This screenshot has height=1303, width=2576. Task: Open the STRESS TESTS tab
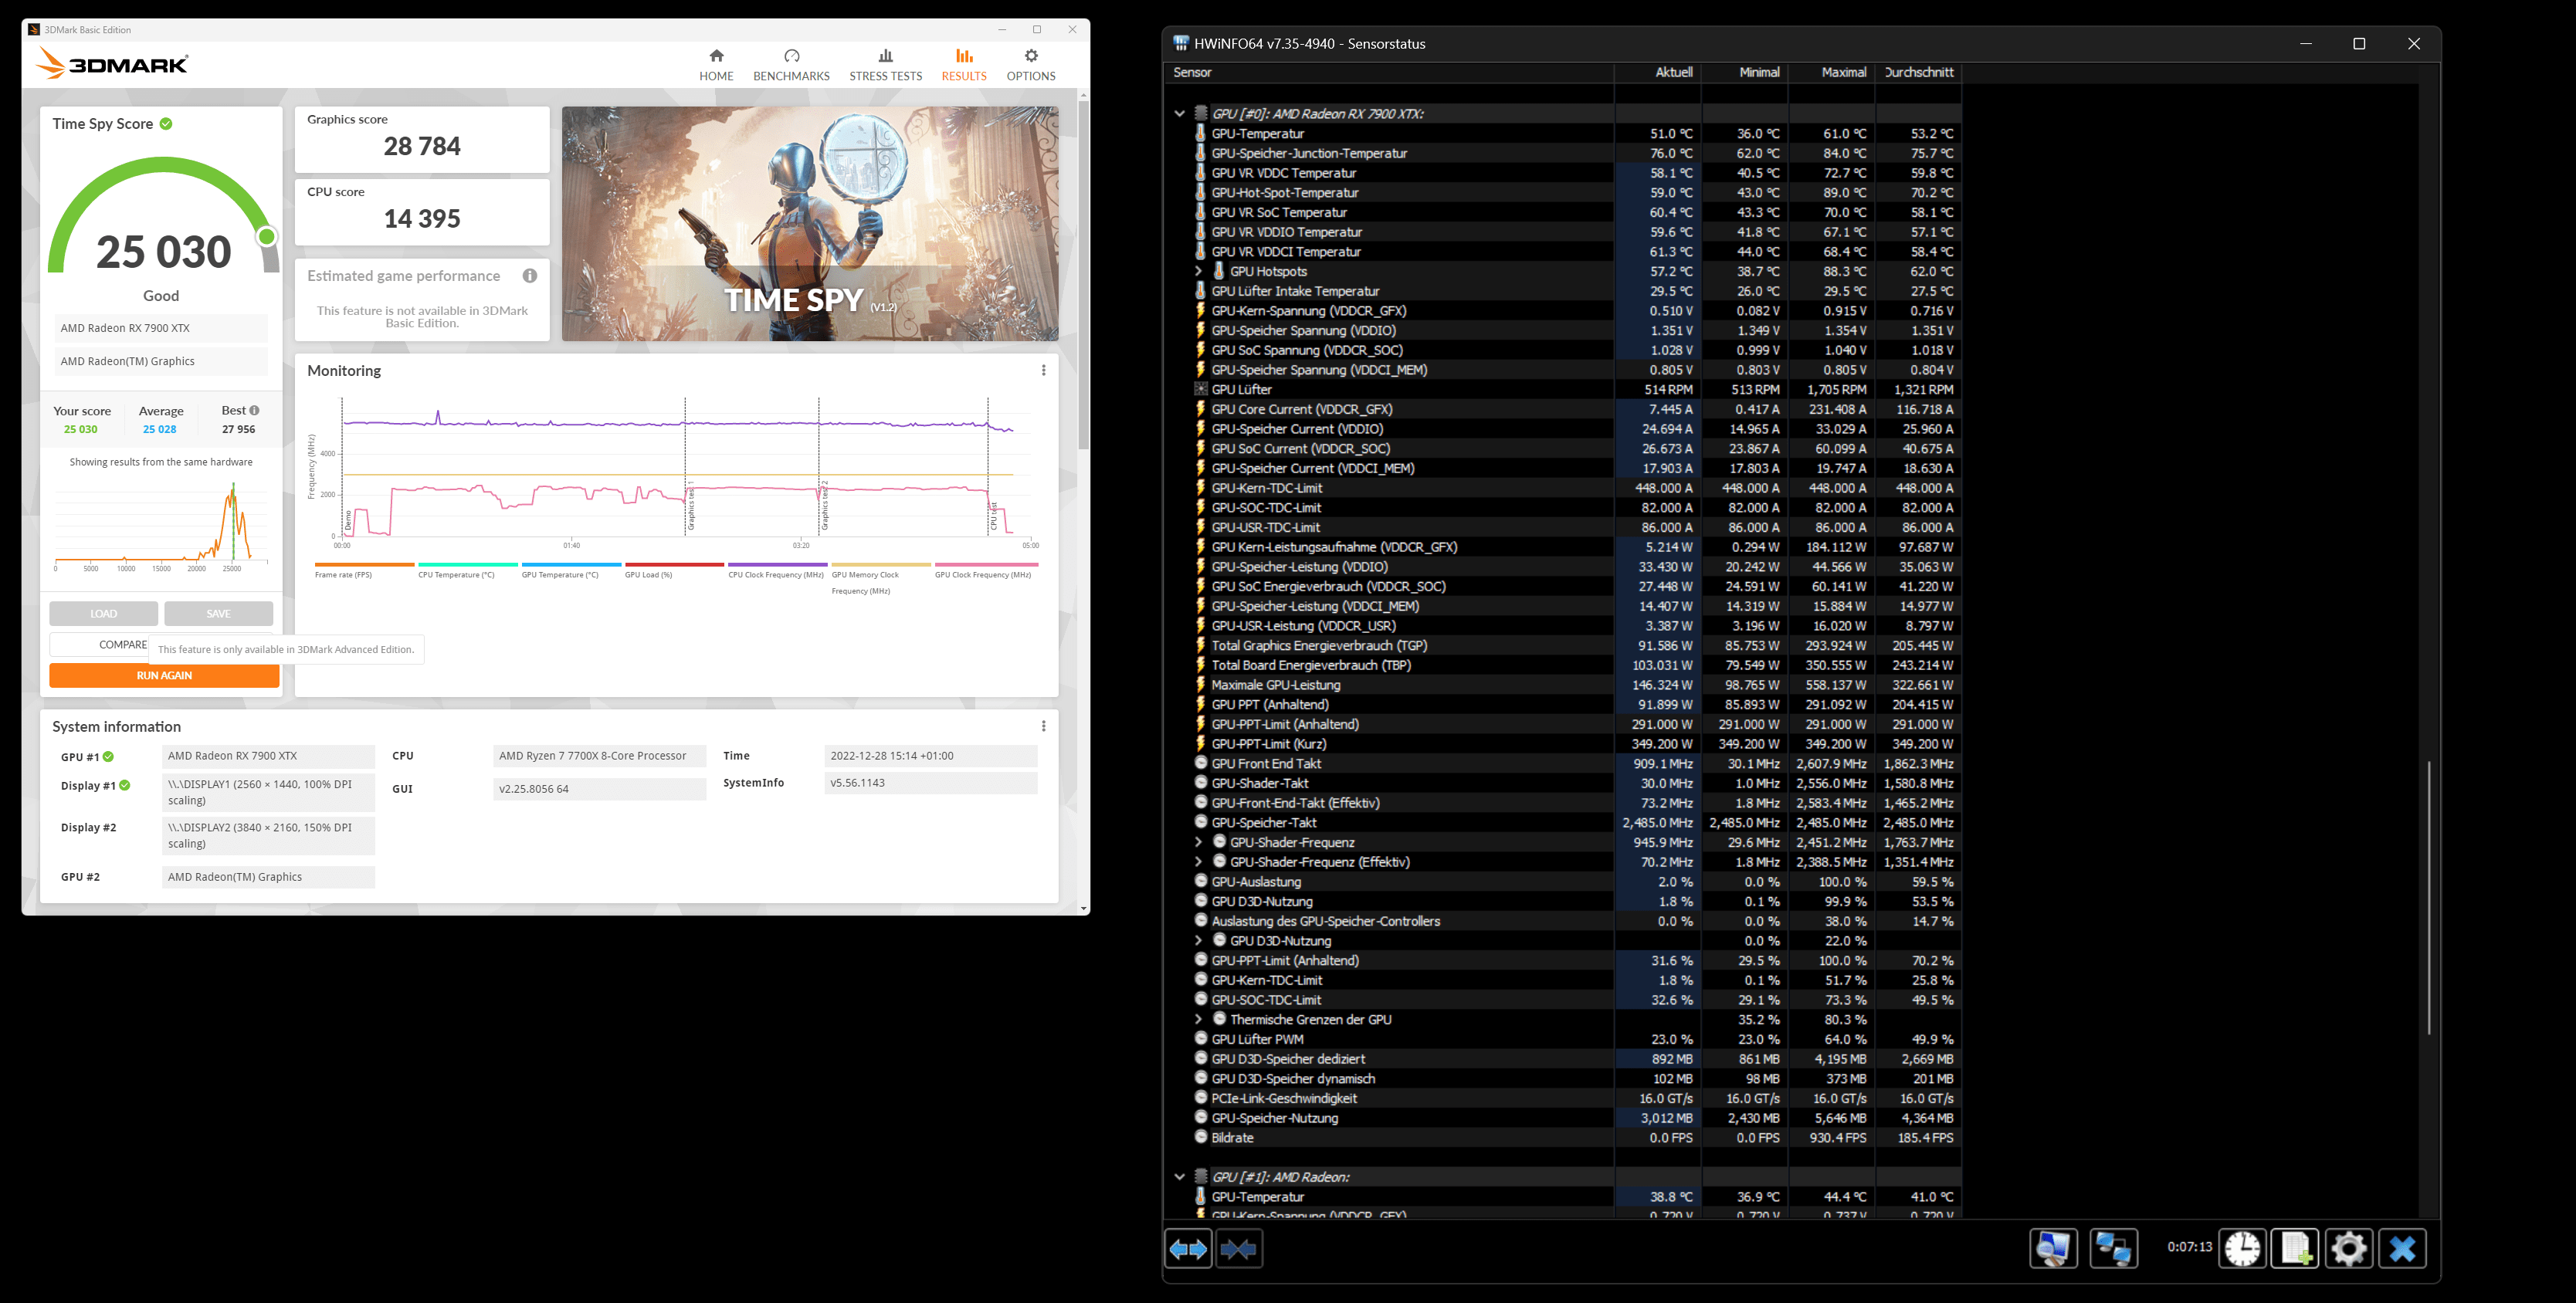[885, 65]
